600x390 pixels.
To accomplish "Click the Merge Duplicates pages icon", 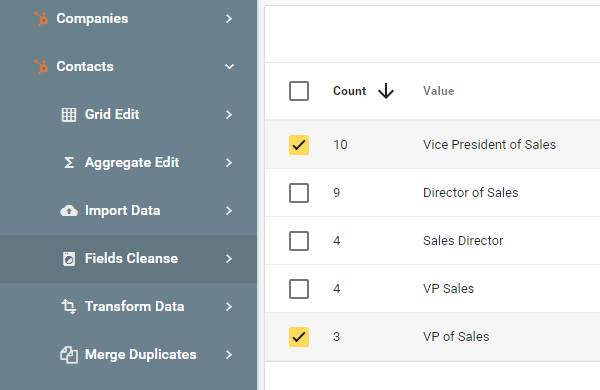I will (x=69, y=355).
